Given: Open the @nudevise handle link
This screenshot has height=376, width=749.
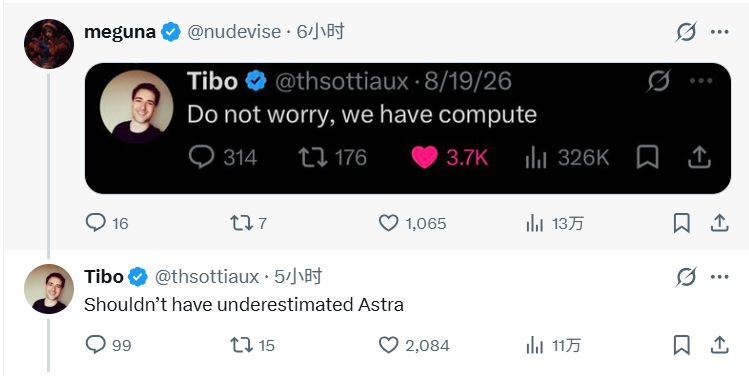Looking at the screenshot, I should pos(234,32).
